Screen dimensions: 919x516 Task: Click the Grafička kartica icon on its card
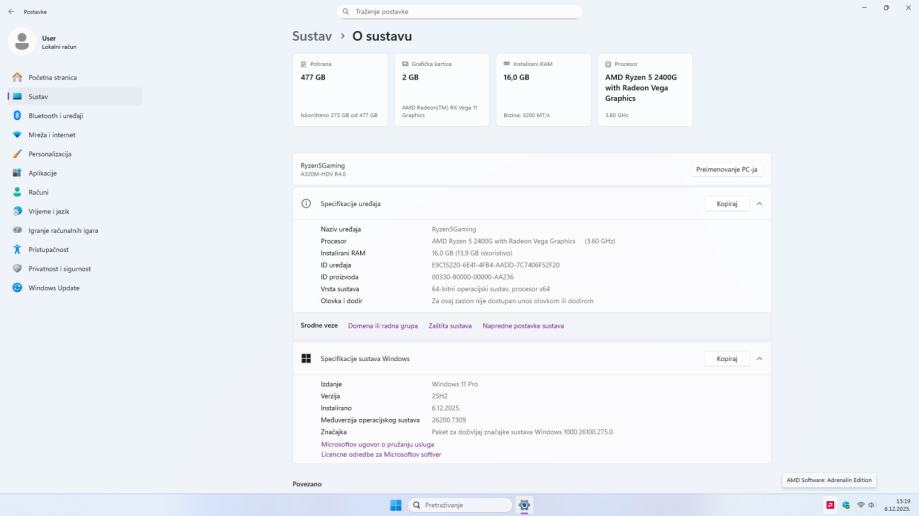tap(405, 64)
